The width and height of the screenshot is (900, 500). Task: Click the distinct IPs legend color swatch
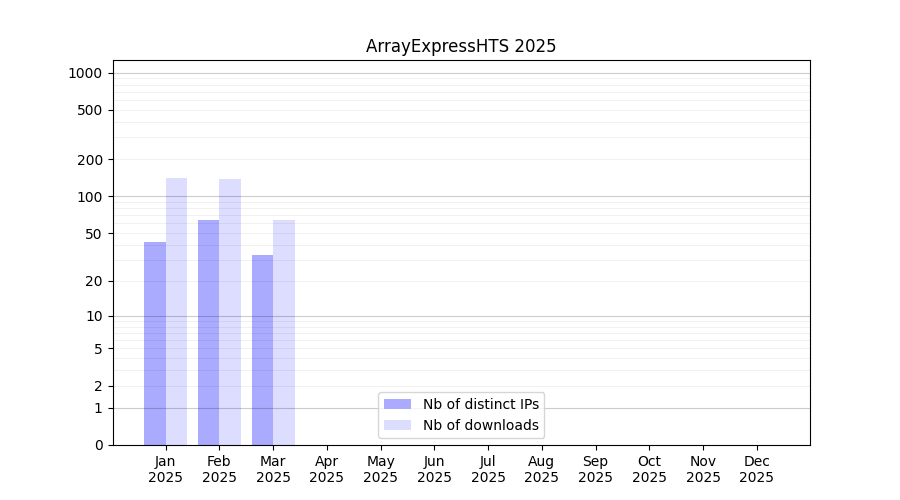[397, 404]
